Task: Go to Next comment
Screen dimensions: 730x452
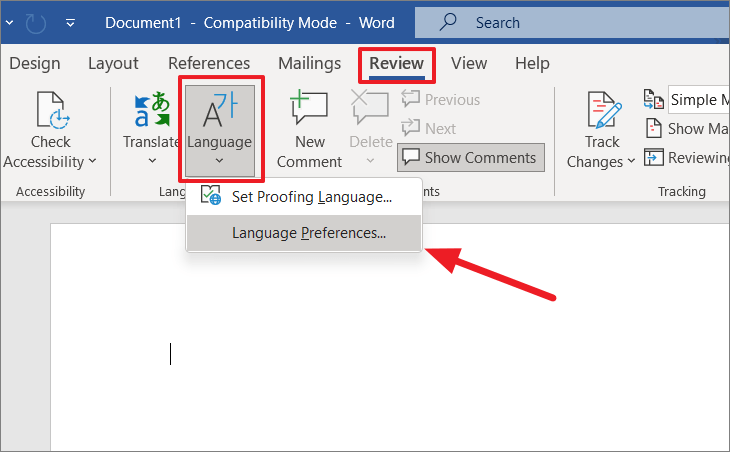Action: [428, 128]
